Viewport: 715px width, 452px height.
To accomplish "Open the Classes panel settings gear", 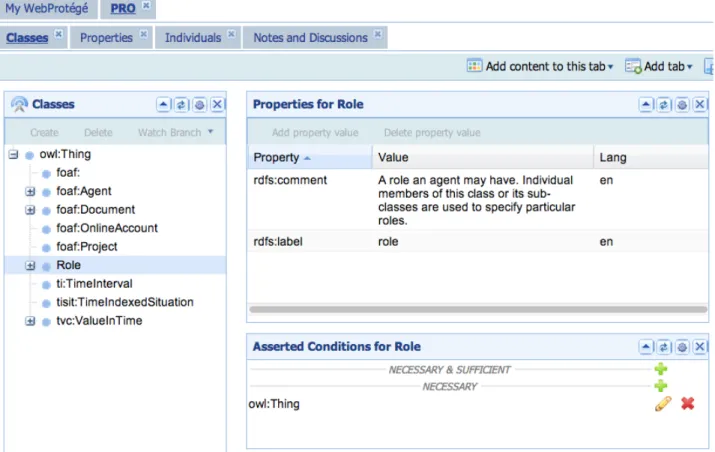I will (x=199, y=104).
